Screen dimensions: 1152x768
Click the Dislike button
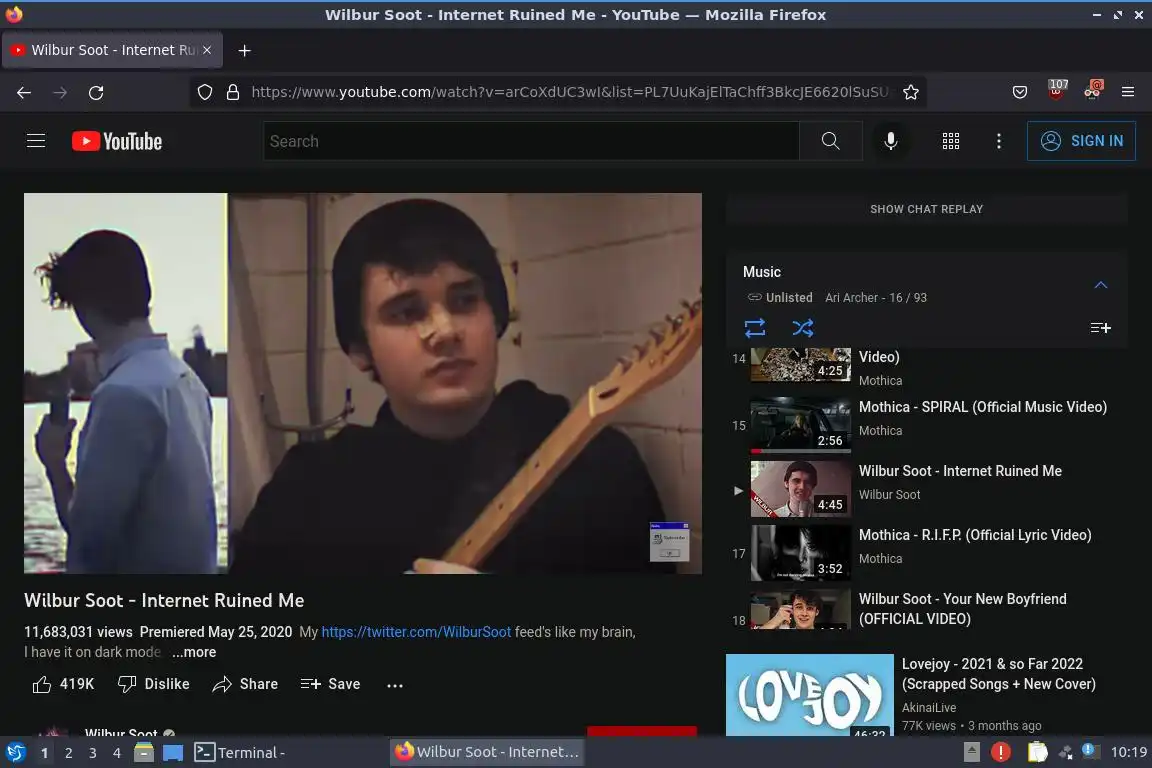[154, 684]
